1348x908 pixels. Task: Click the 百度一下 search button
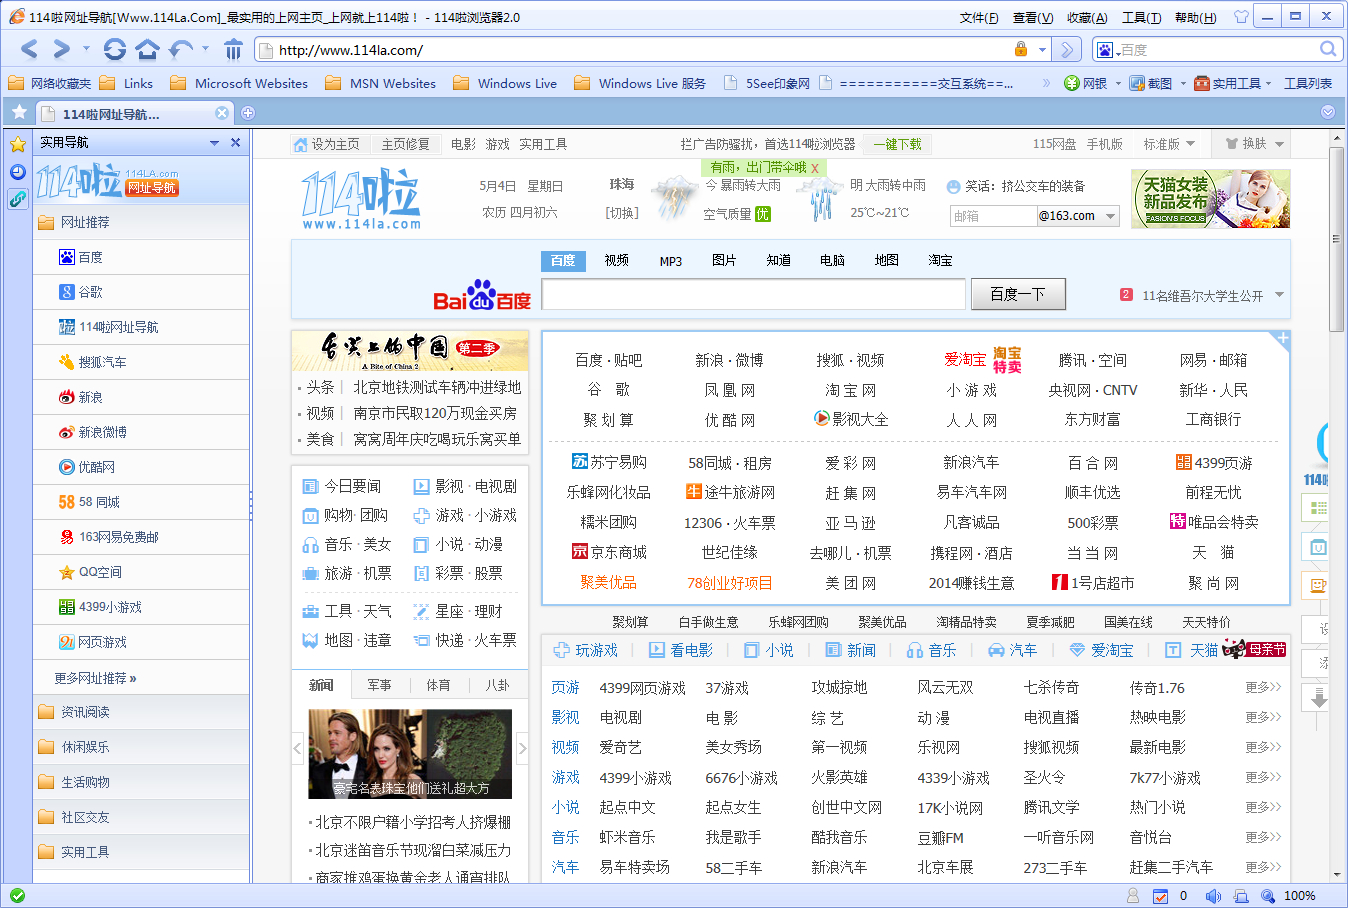pos(1017,294)
